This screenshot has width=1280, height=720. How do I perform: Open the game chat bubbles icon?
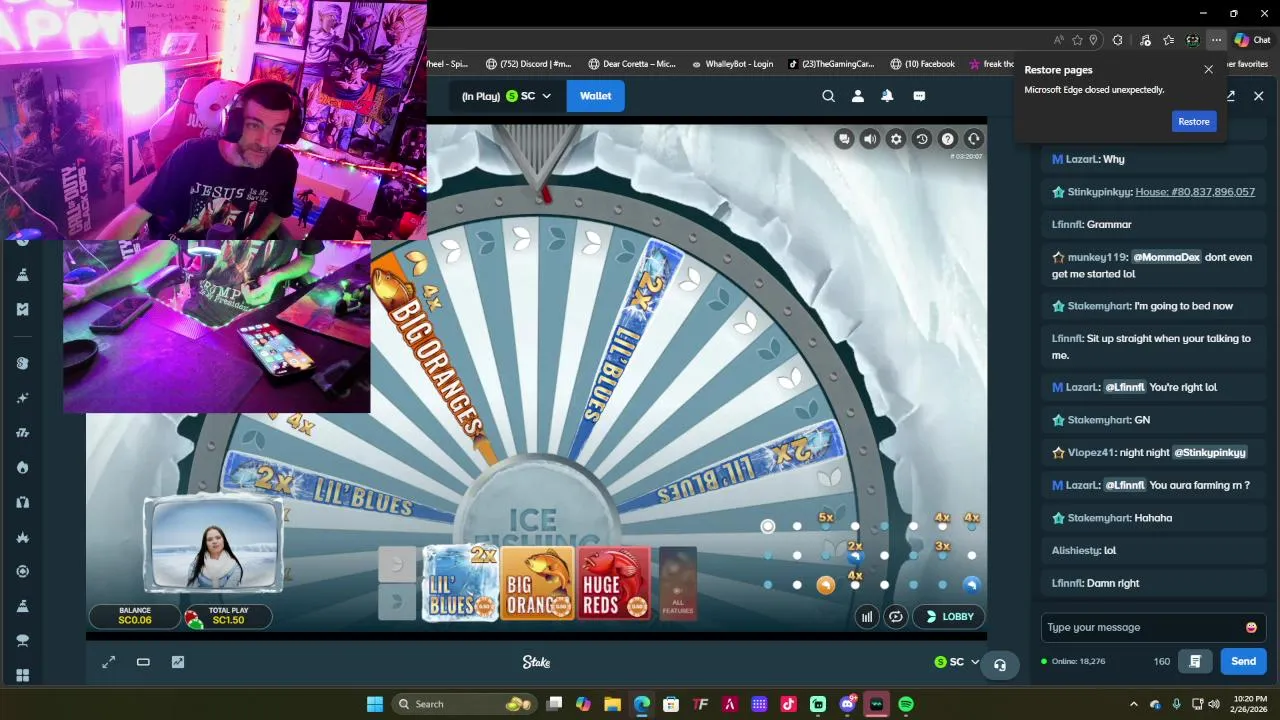844,139
